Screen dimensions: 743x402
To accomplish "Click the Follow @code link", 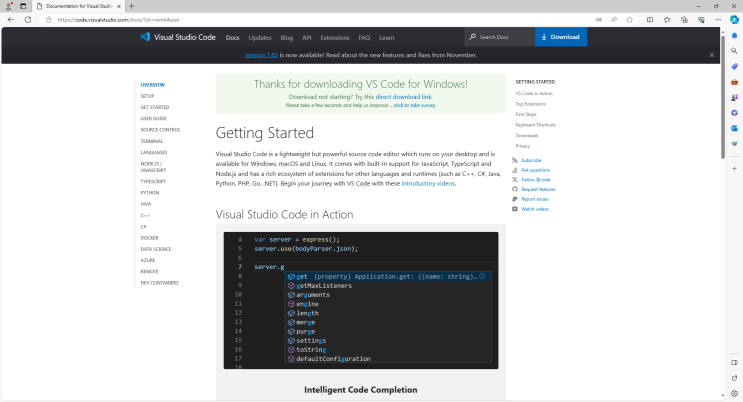I will click(x=536, y=180).
